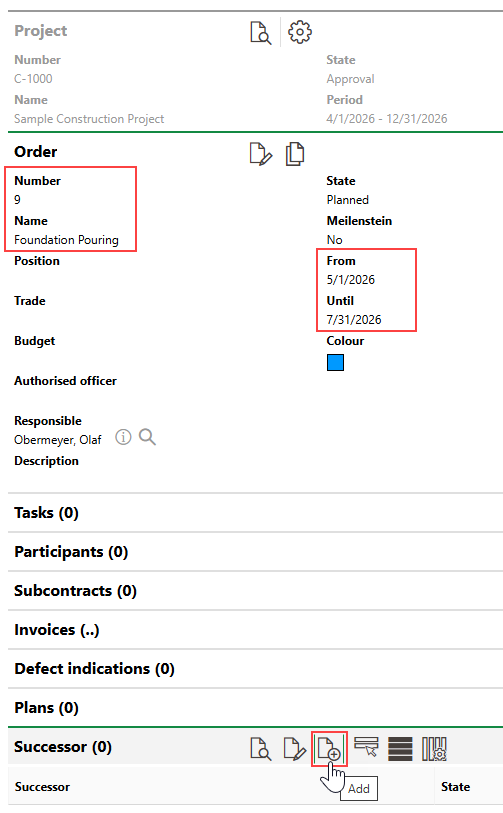Add a new successor

pyautogui.click(x=329, y=749)
